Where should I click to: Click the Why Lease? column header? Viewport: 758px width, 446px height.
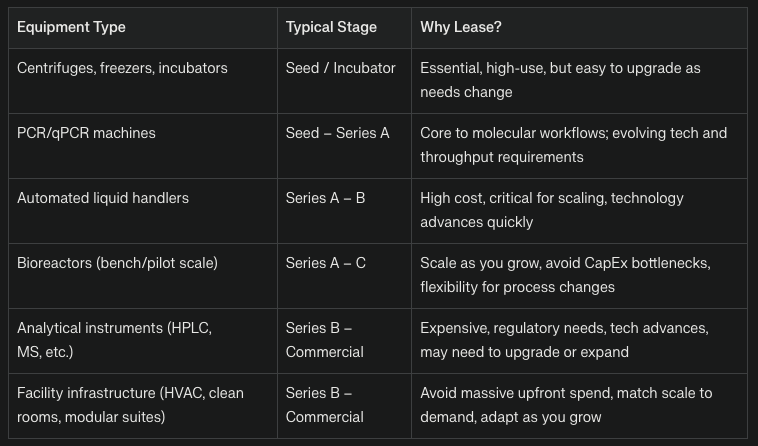click(579, 28)
